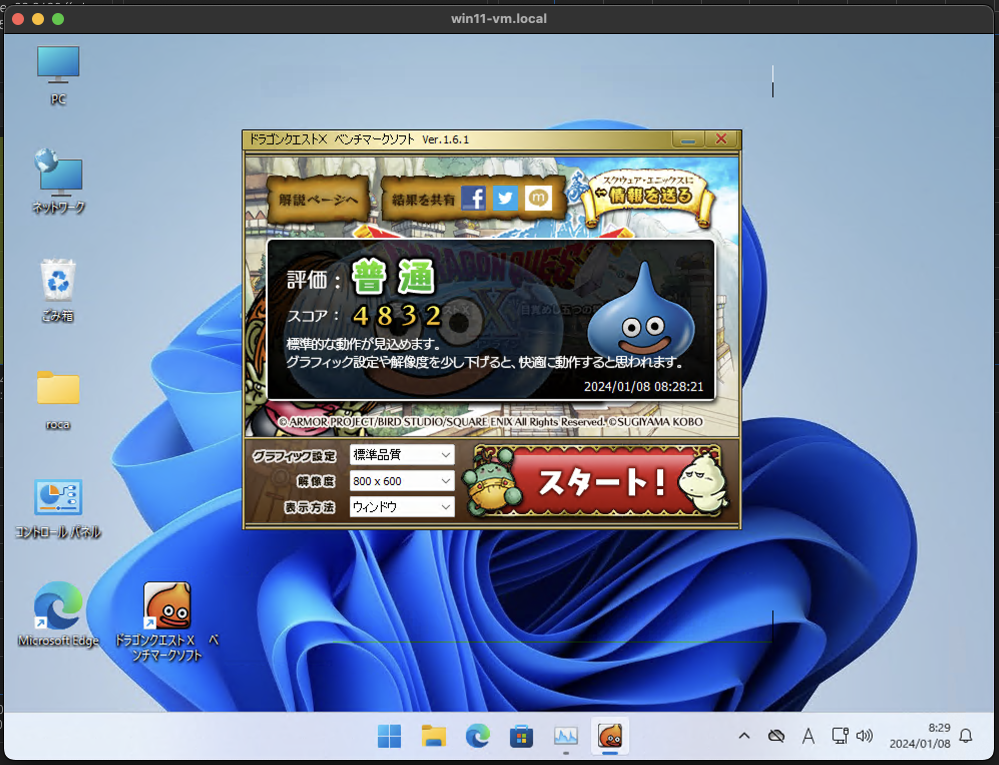This screenshot has height=765, width=999.
Task: Open Microsoft Store from the taskbar
Action: (521, 736)
